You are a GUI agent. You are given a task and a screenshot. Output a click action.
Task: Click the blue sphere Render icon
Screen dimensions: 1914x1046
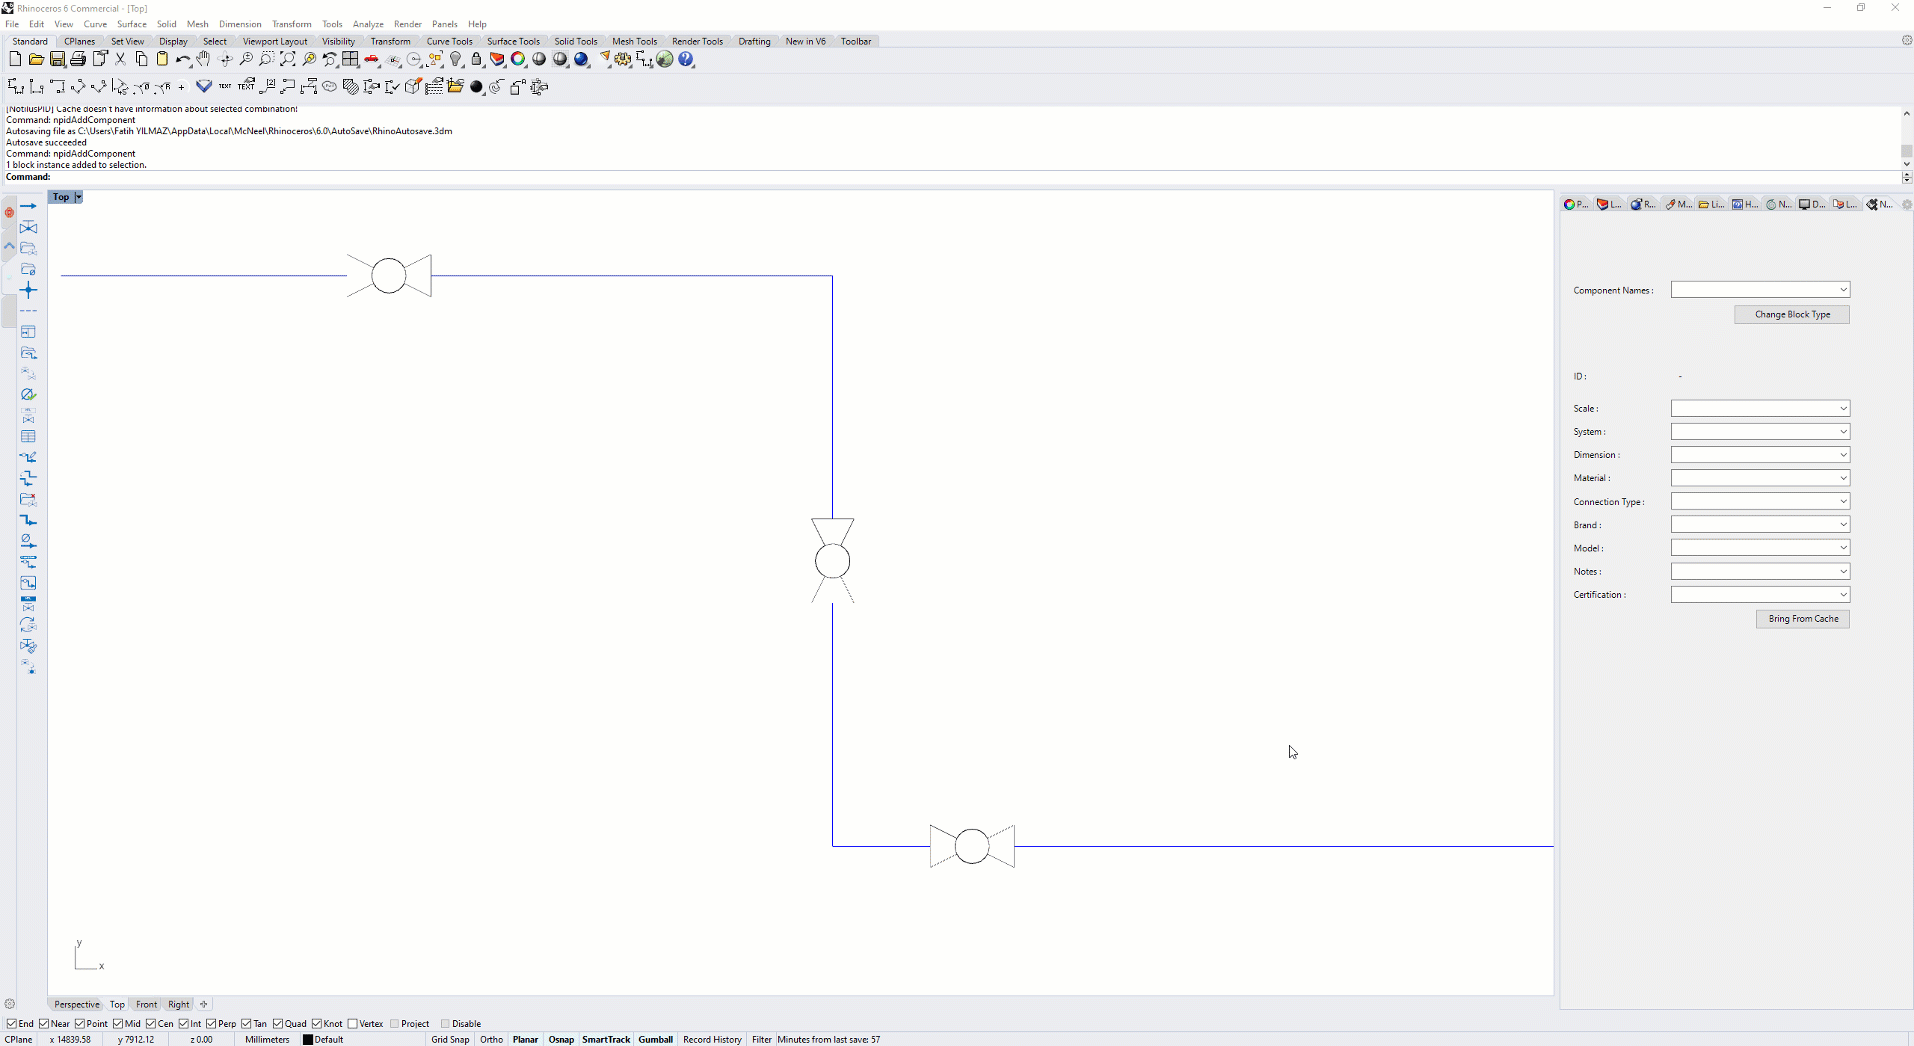pyautogui.click(x=581, y=60)
